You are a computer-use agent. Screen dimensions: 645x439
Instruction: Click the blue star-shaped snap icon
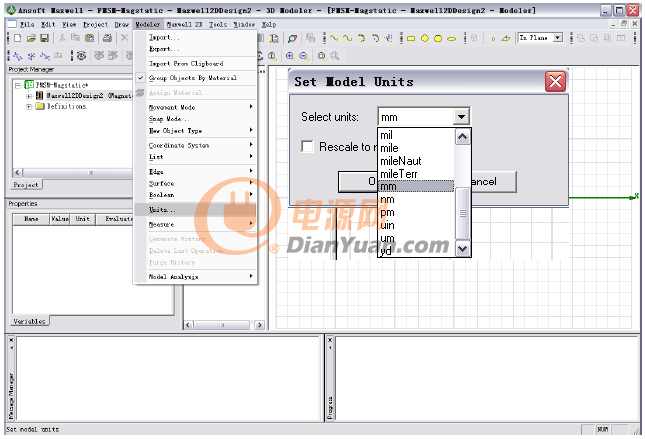31,56
